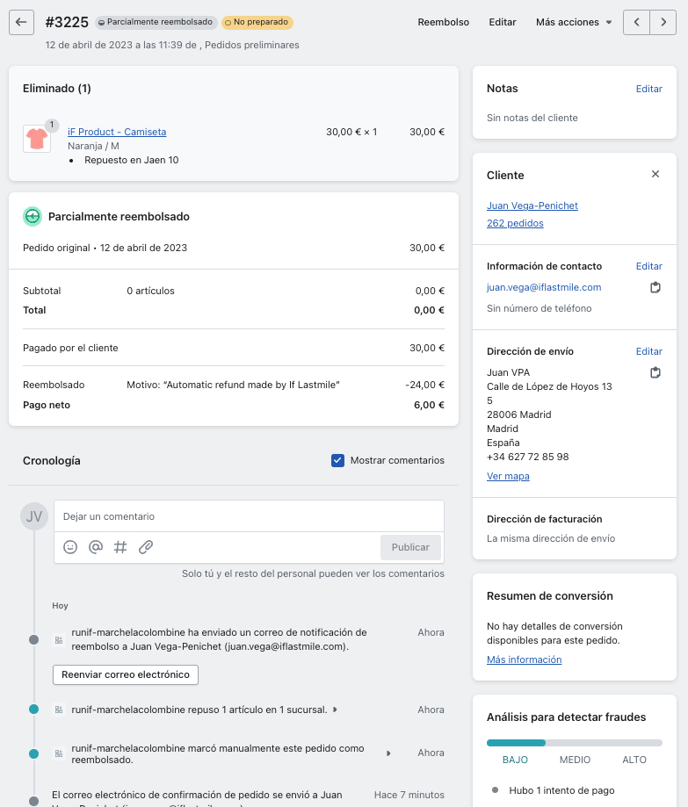This screenshot has width=688, height=807.
Task: Click the -24,00 € refunded amount
Action: 425,384
